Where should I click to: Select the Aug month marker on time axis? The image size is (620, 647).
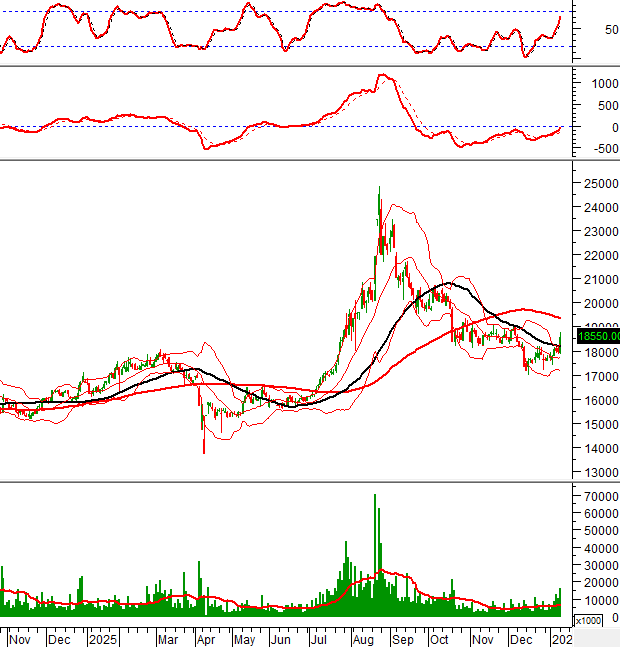pyautogui.click(x=359, y=637)
